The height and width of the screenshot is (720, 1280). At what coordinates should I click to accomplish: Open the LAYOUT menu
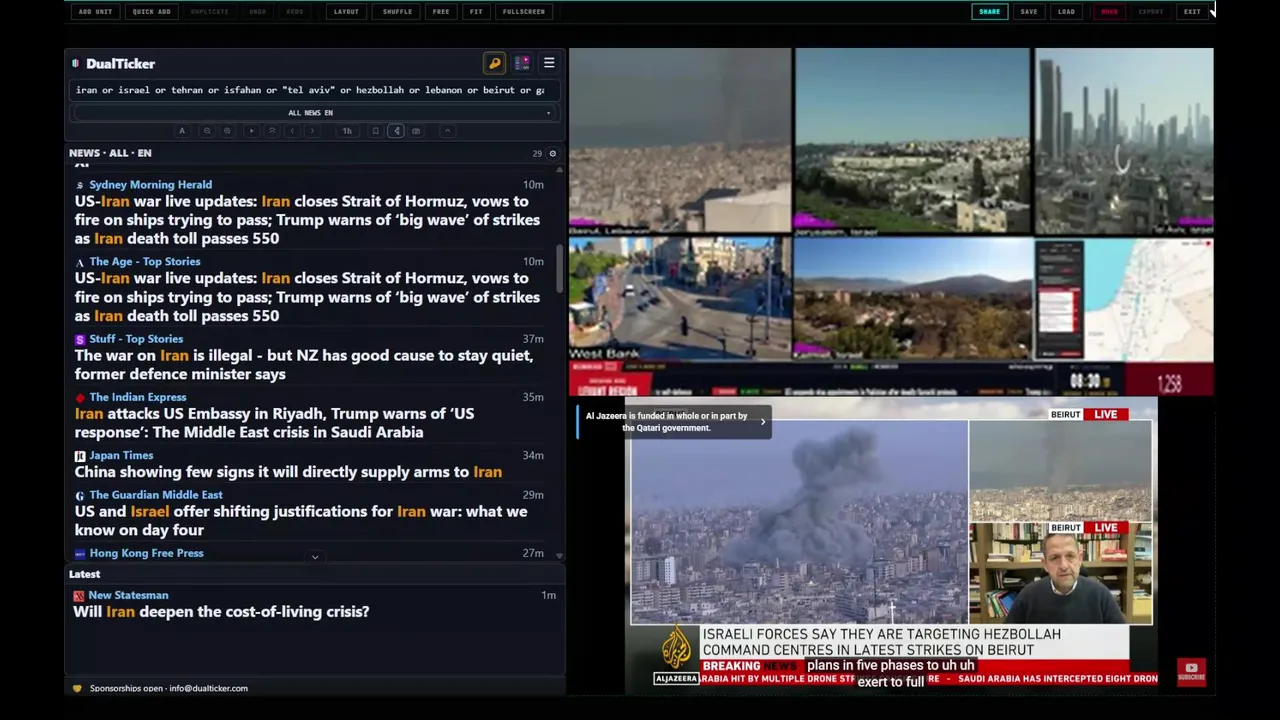pyautogui.click(x=346, y=12)
